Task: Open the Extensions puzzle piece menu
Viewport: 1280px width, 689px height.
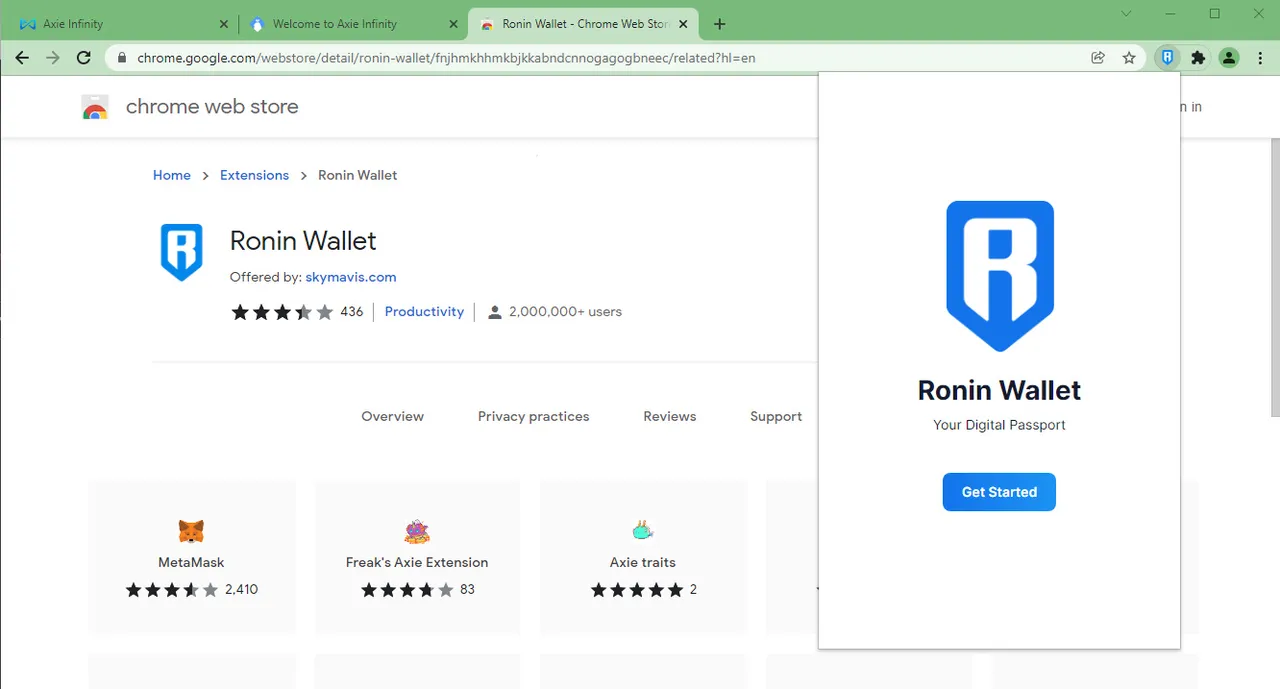Action: (1198, 58)
